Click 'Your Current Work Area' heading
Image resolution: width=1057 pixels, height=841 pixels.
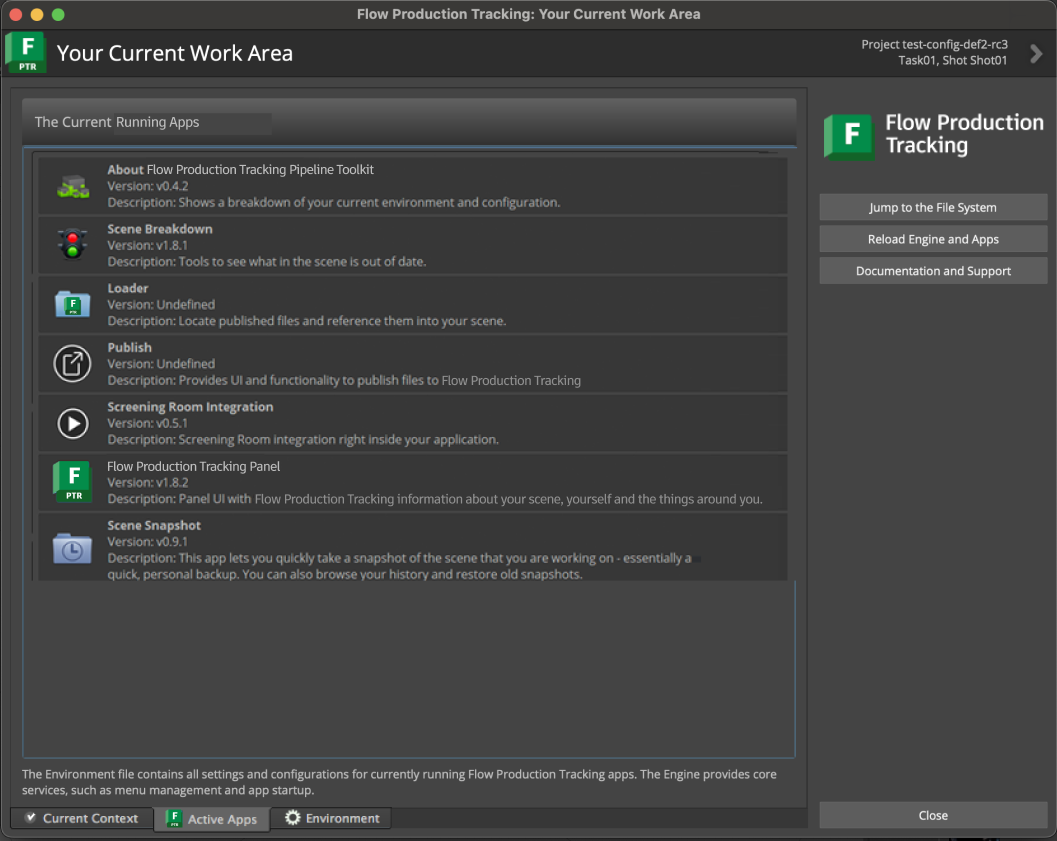click(x=175, y=53)
